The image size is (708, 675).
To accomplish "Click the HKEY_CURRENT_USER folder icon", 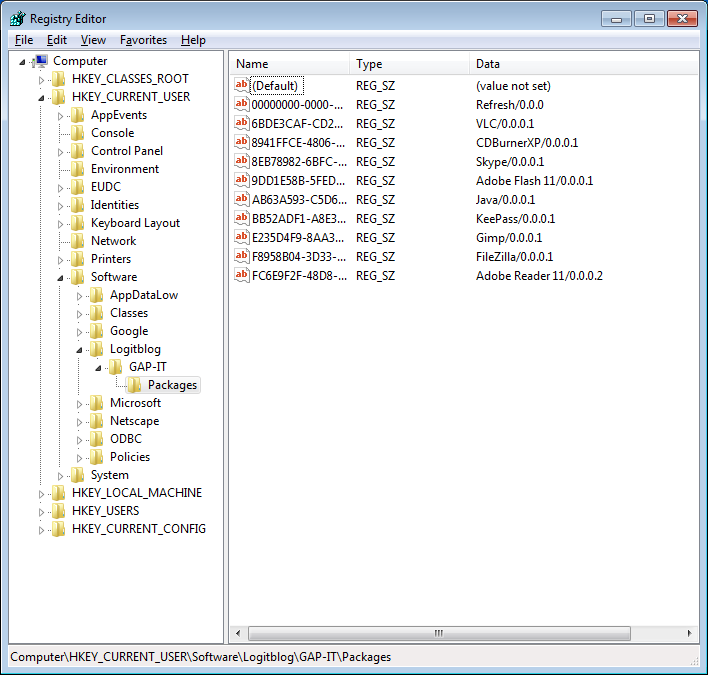I will point(58,97).
